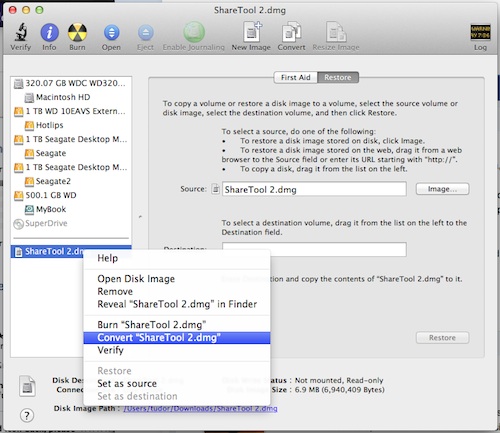Click the Image... button
The image size is (500, 433).
click(442, 189)
